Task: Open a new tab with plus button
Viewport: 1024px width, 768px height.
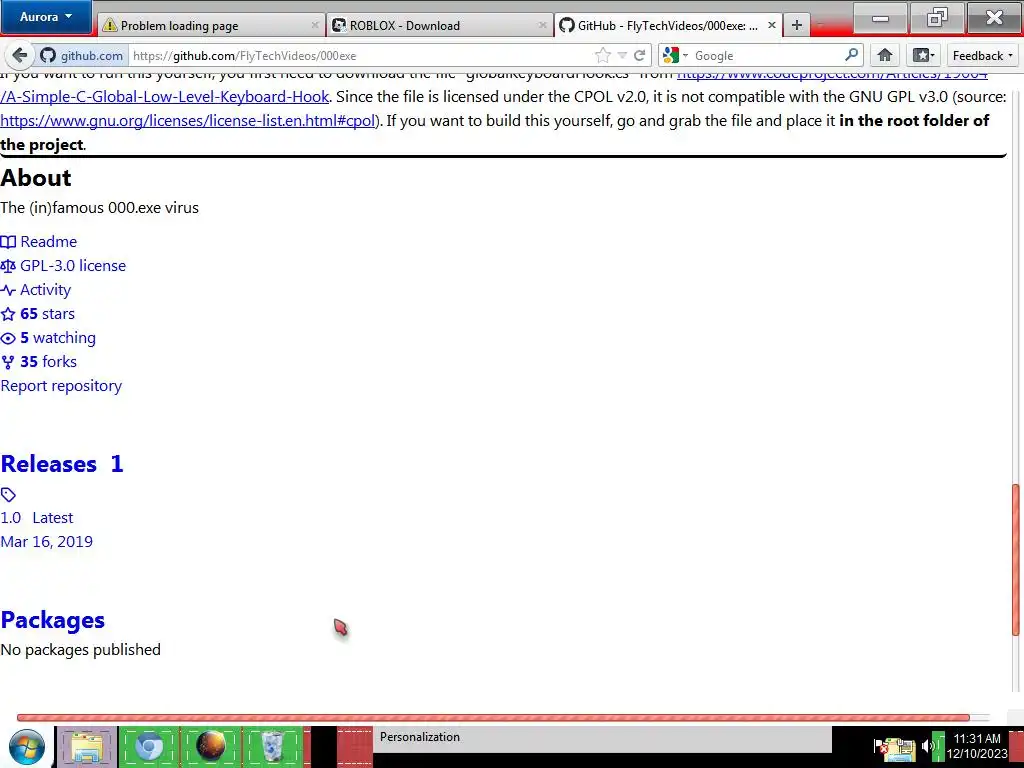Action: (797, 25)
